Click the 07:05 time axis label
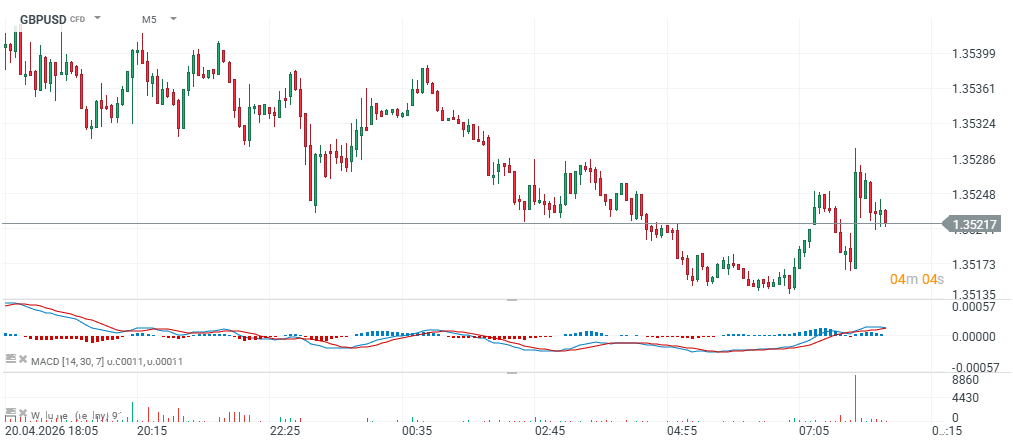Image resolution: width=1013 pixels, height=447 pixels. click(x=815, y=432)
